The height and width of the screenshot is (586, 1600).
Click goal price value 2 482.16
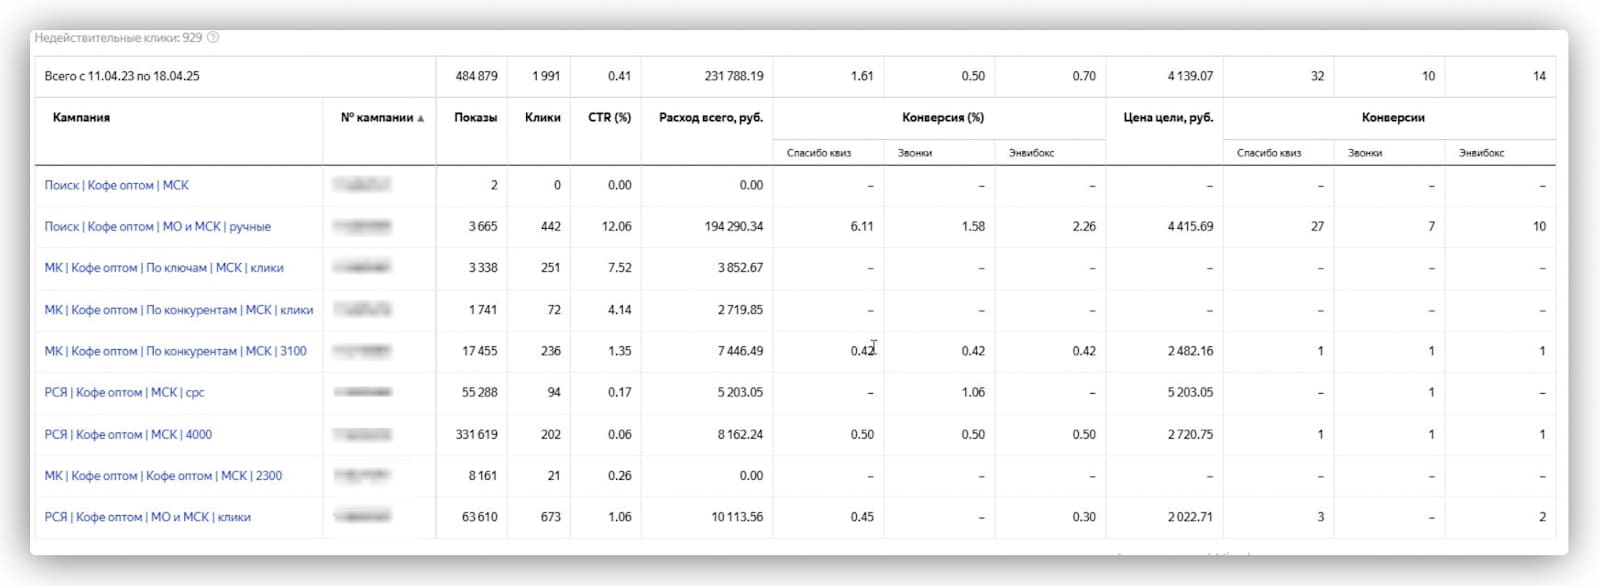1190,351
